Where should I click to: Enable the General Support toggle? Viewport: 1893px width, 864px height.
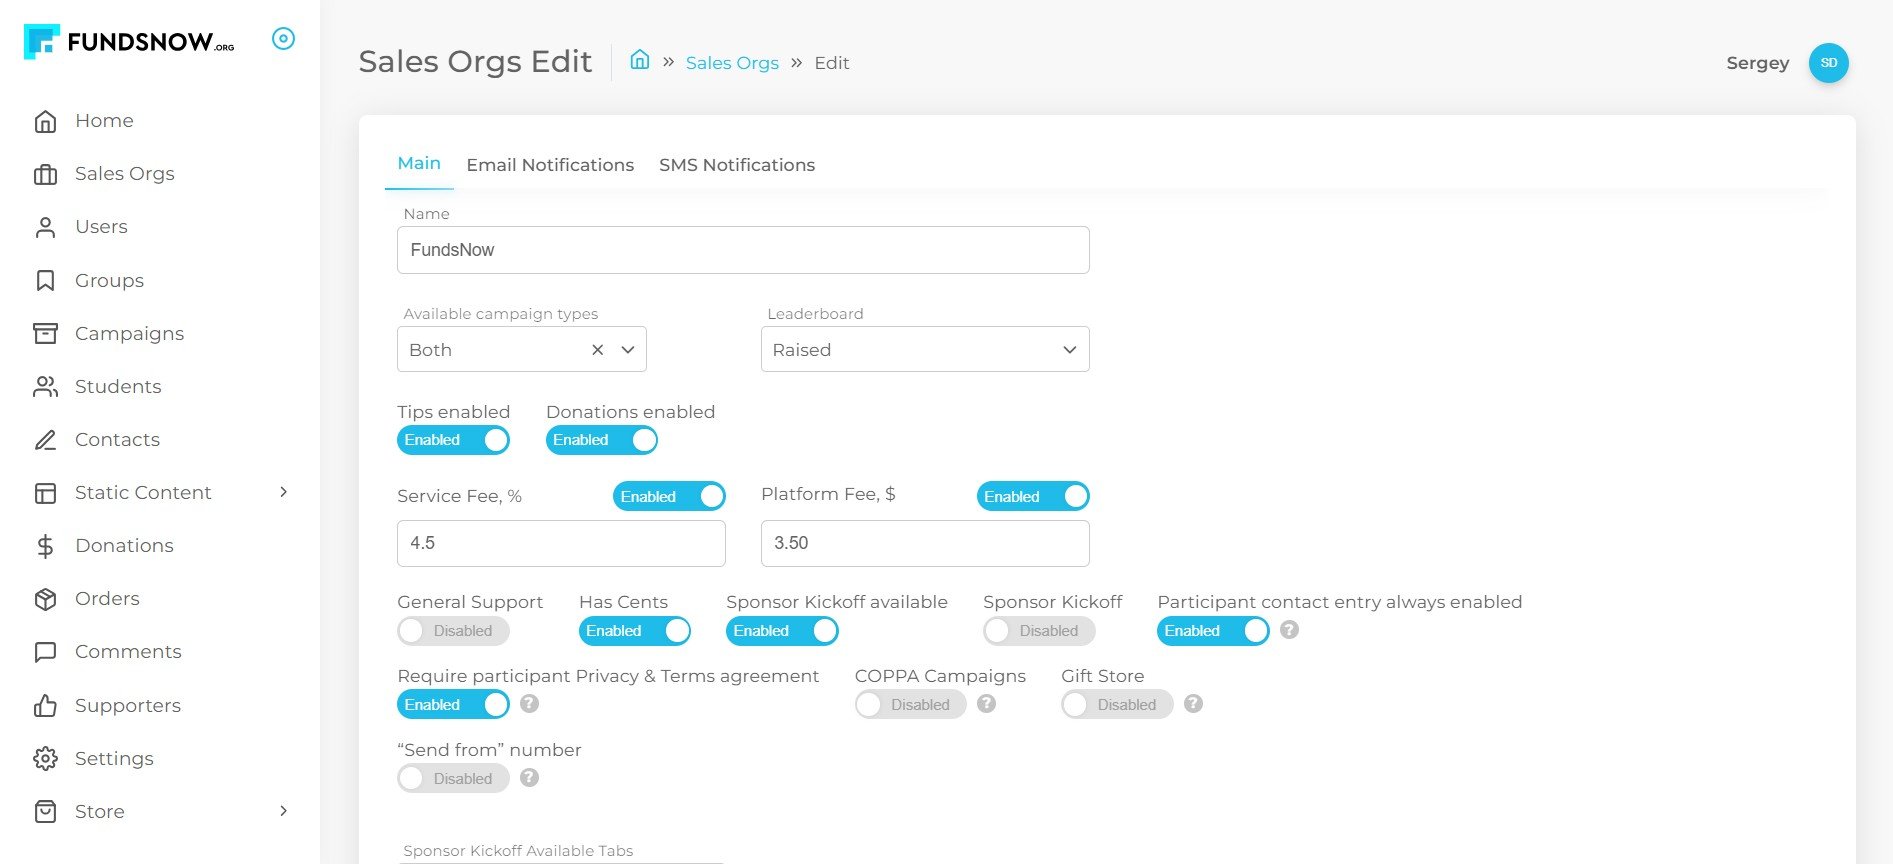[x=454, y=631]
